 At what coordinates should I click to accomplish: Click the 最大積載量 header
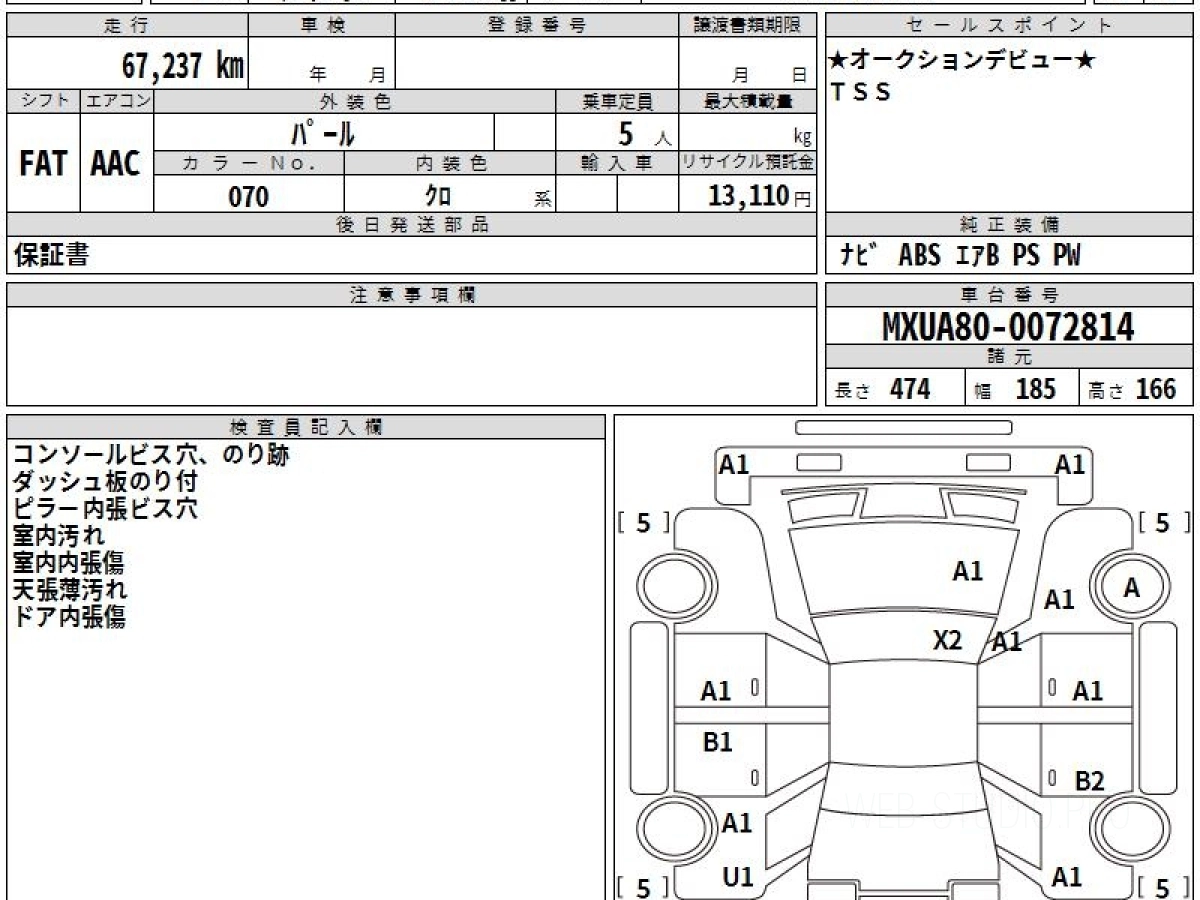point(747,101)
